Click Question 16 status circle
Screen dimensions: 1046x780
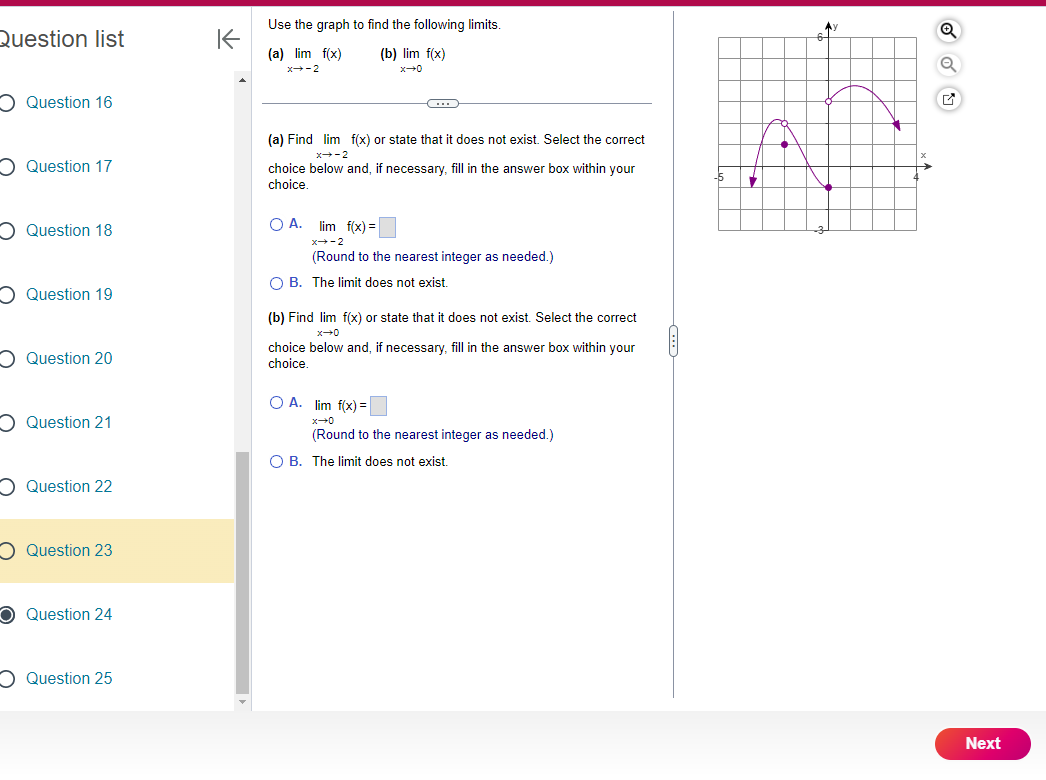click(x=7, y=103)
